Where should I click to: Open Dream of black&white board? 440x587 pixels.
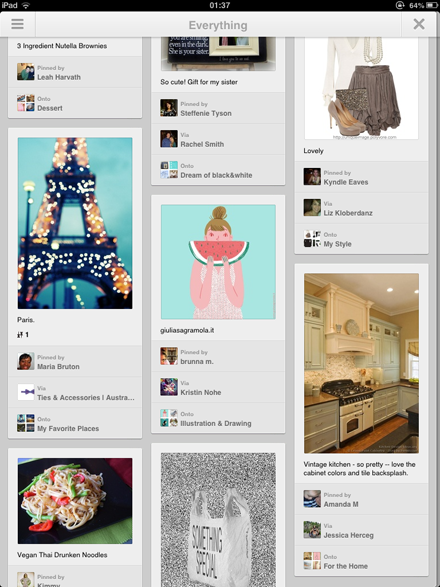pos(216,175)
